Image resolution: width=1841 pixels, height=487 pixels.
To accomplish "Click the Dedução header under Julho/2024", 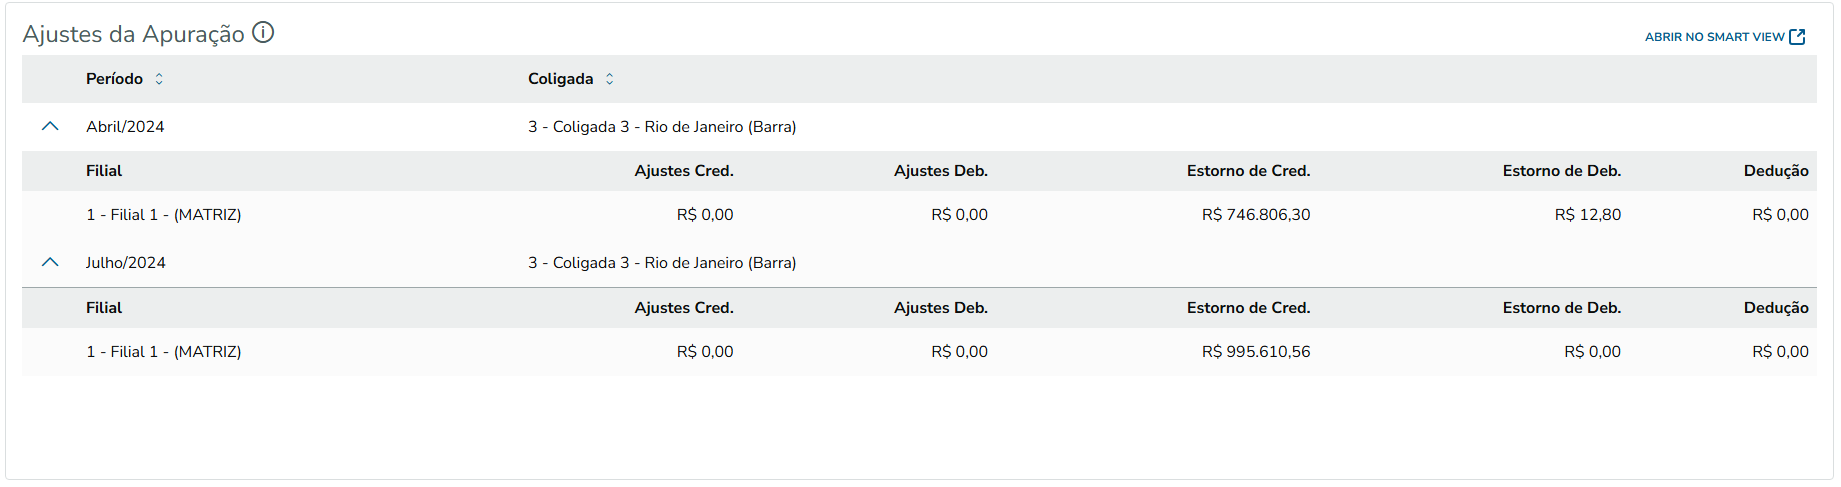I will [x=1775, y=308].
